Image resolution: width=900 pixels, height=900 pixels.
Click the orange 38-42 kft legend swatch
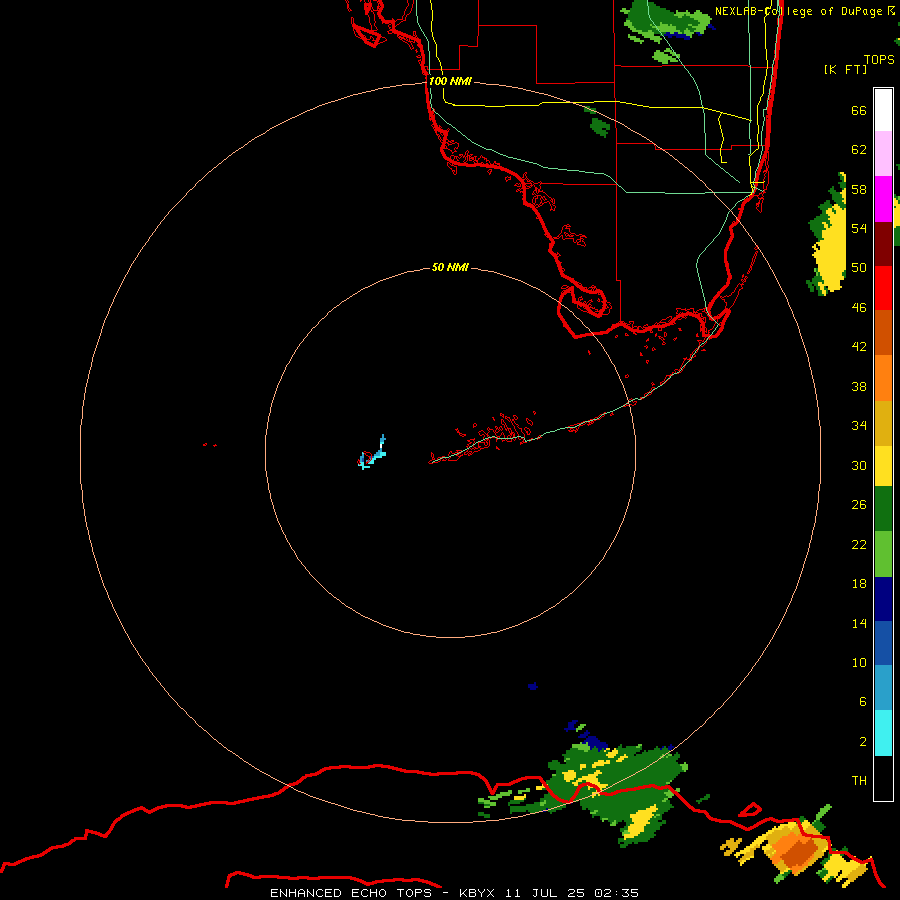(x=883, y=378)
